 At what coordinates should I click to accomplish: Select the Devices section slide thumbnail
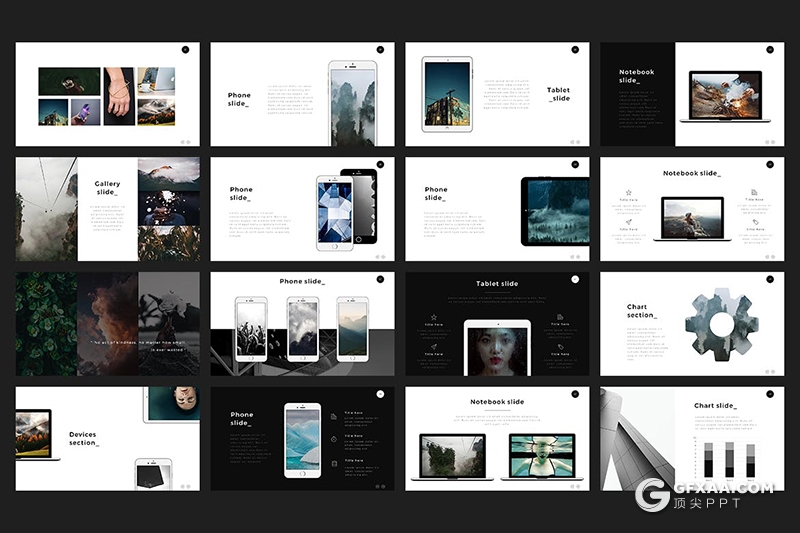(108, 439)
